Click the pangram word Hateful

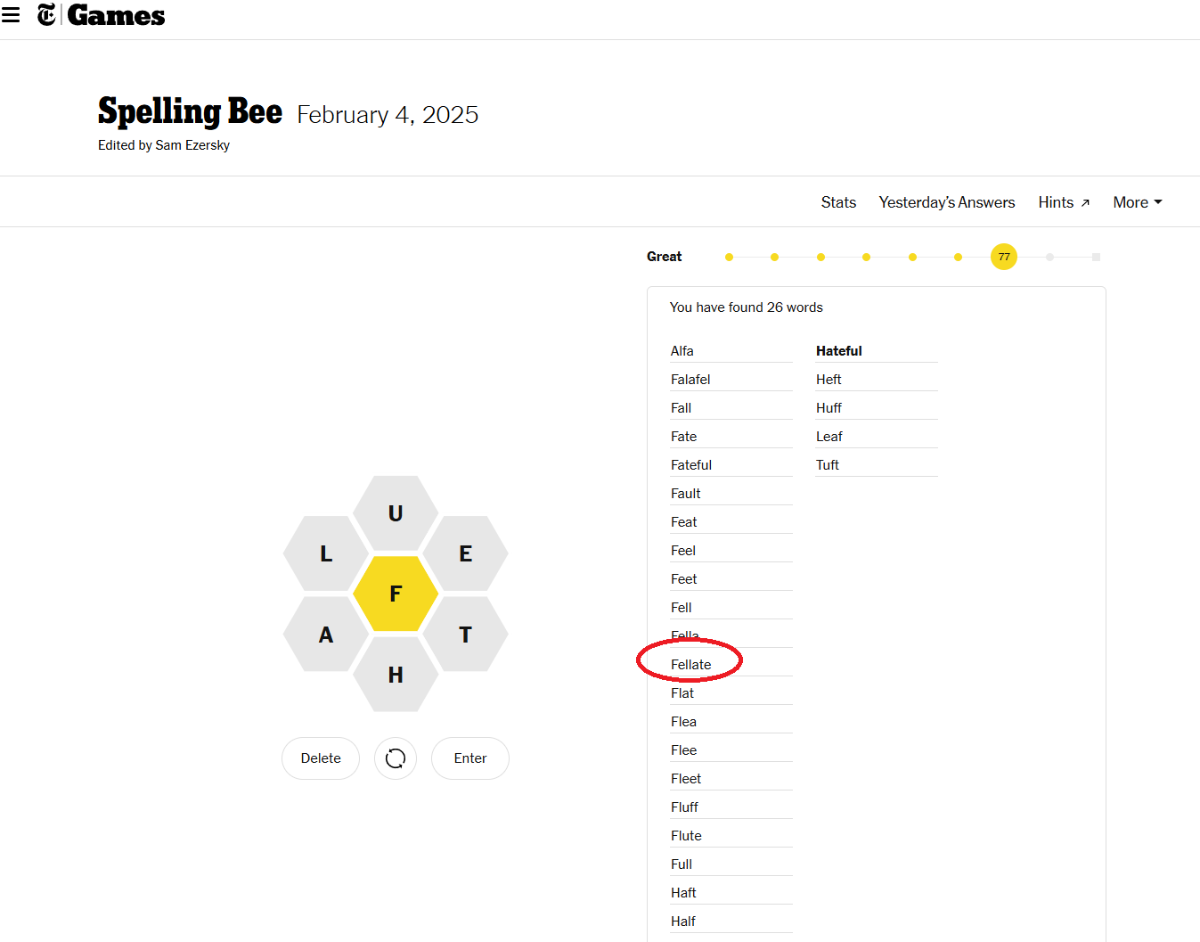(x=839, y=351)
